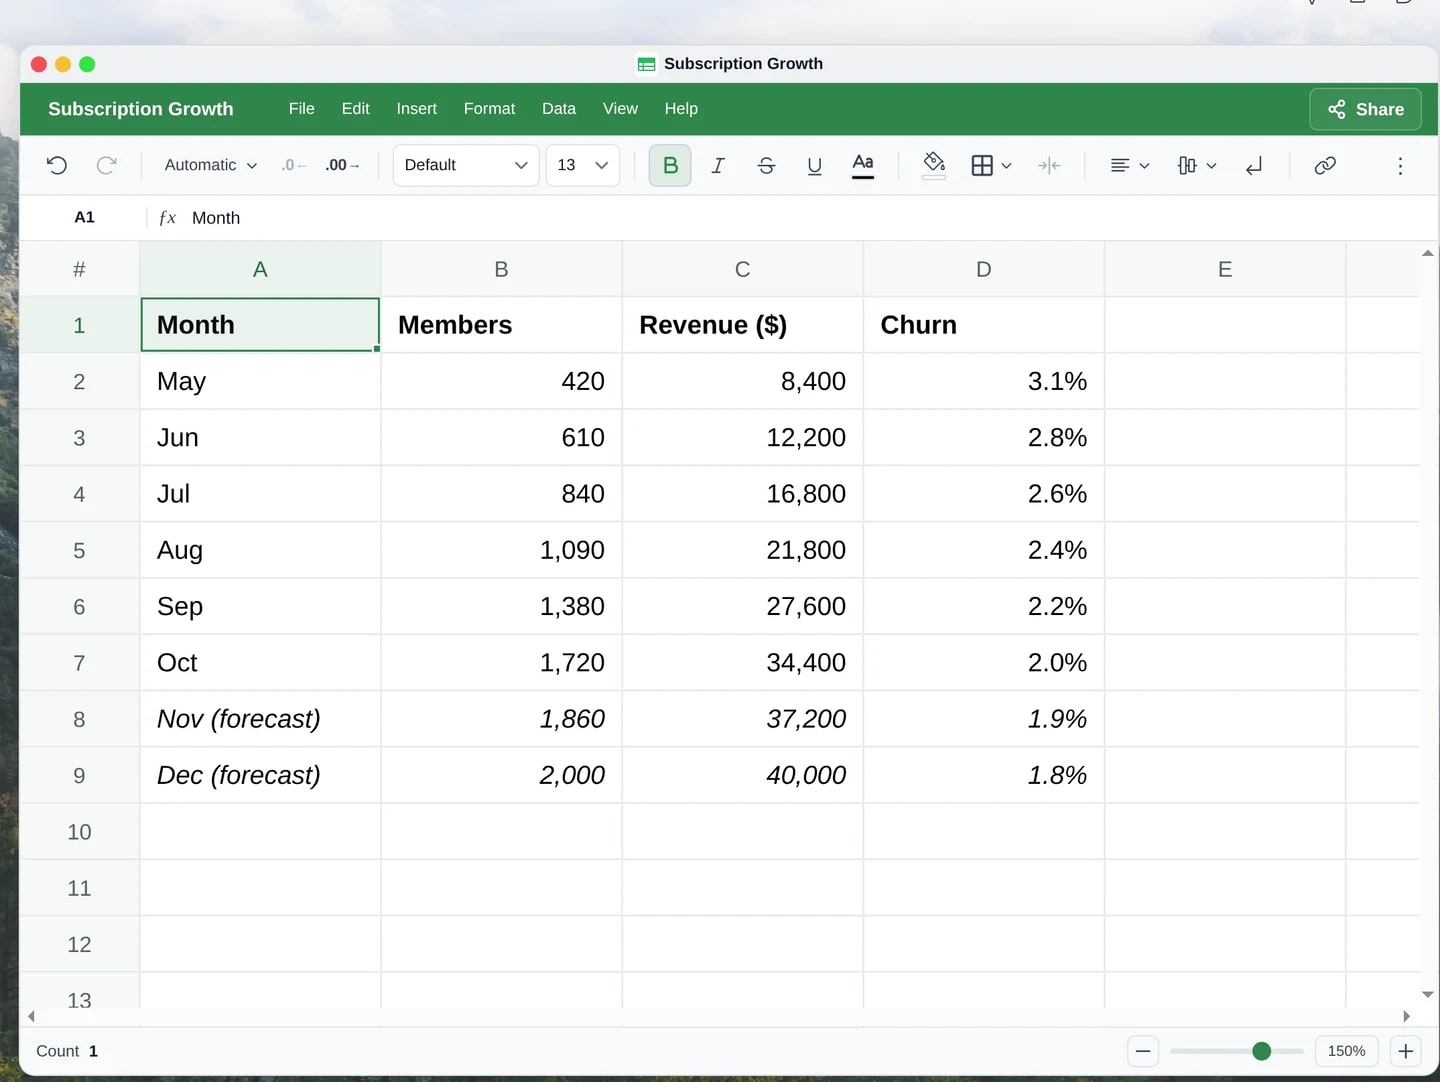Apply italic formatting
1440x1082 pixels.
718,165
